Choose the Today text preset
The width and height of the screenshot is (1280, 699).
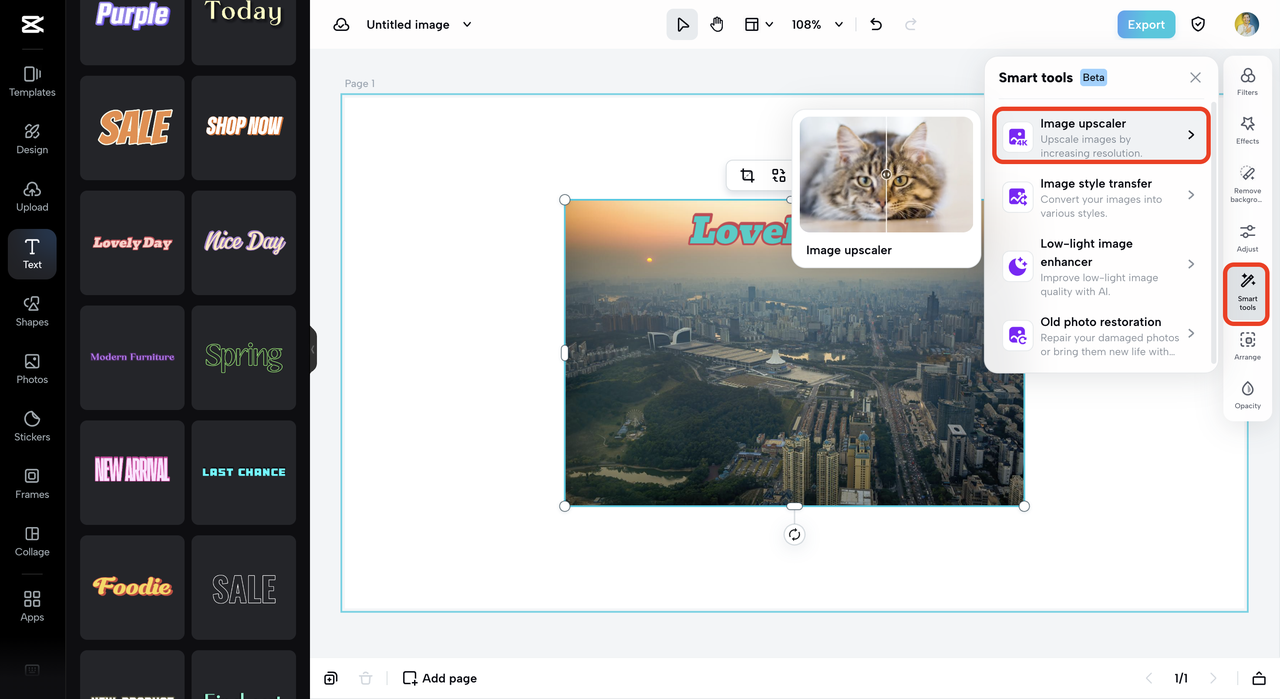click(244, 32)
